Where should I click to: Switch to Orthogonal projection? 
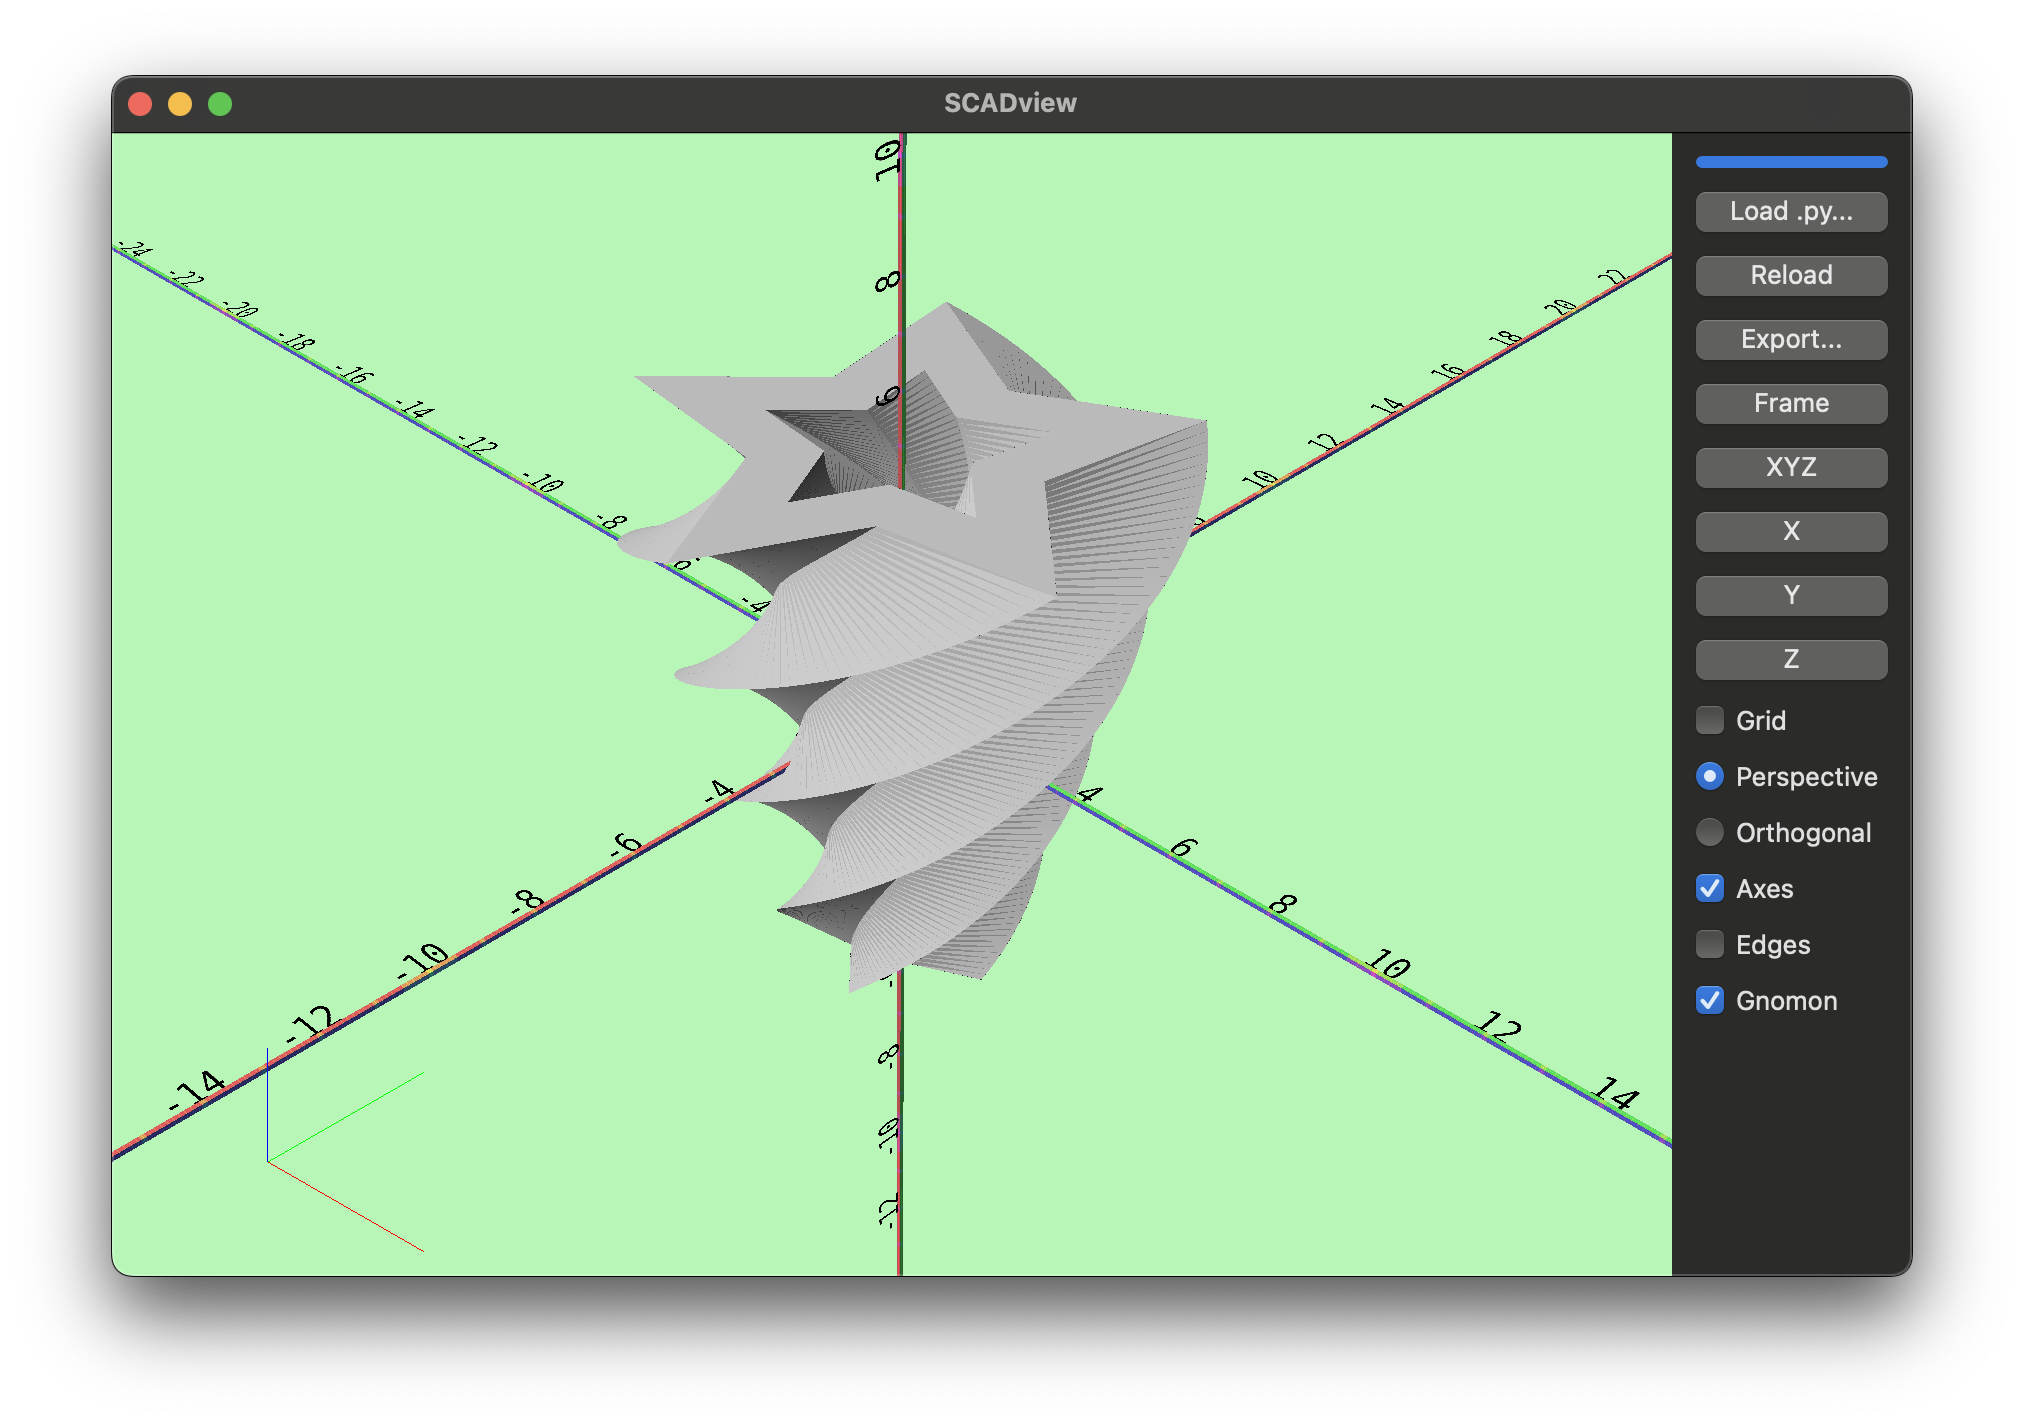click(x=1709, y=832)
